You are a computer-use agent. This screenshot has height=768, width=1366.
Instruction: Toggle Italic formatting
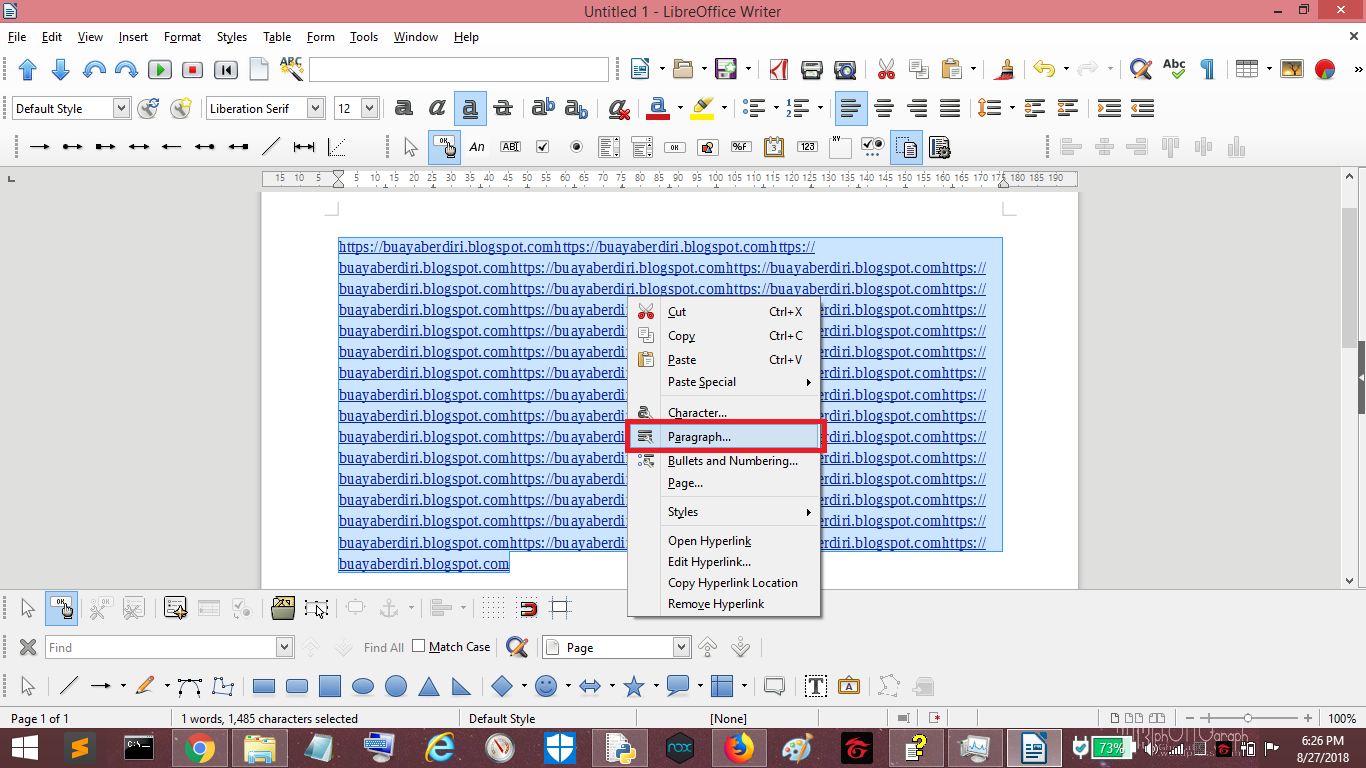coord(437,108)
